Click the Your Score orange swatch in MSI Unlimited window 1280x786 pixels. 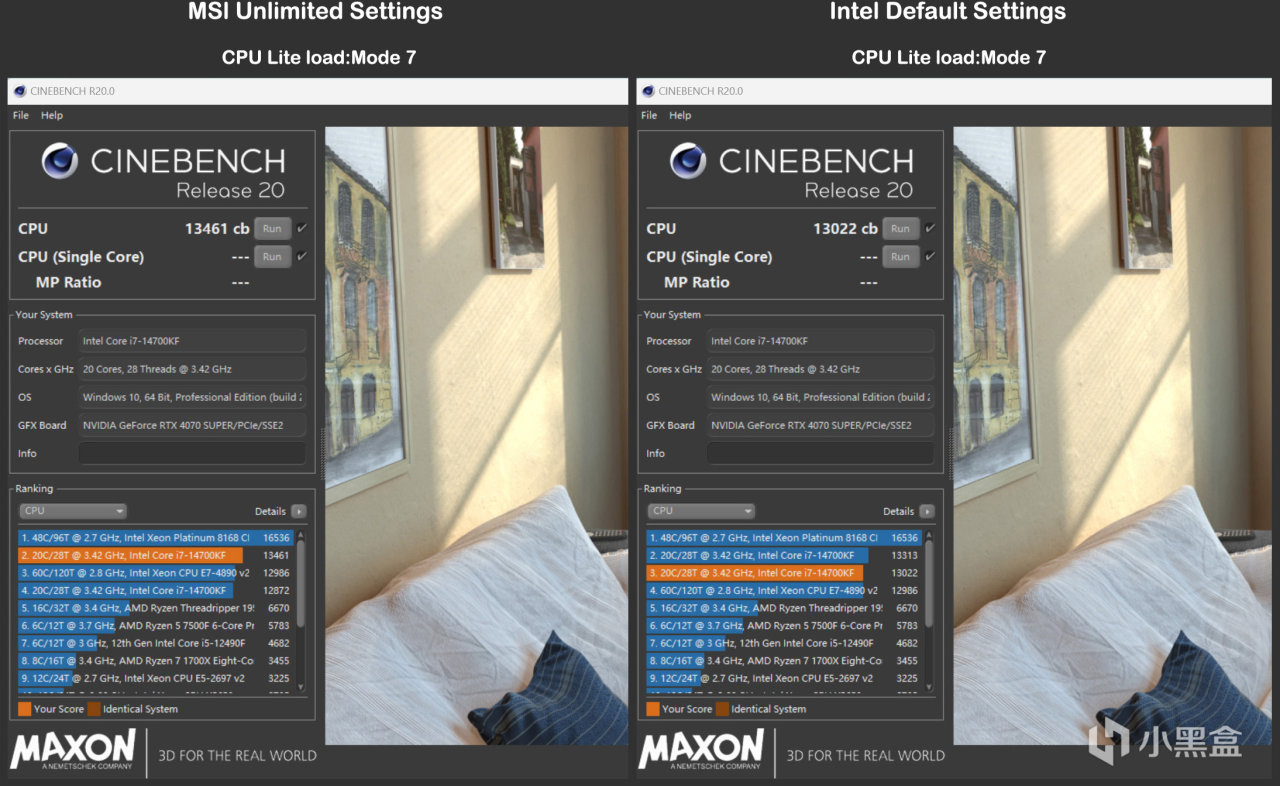click(24, 709)
